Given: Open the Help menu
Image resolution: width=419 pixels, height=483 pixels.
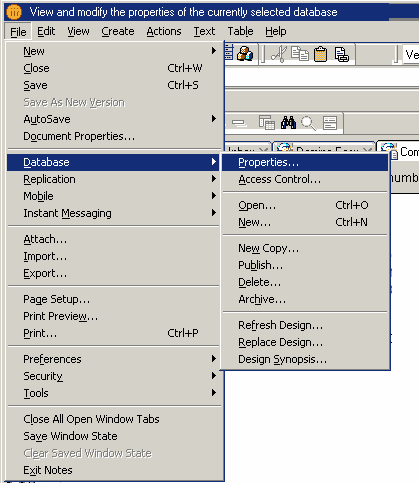Looking at the screenshot, I should (276, 31).
